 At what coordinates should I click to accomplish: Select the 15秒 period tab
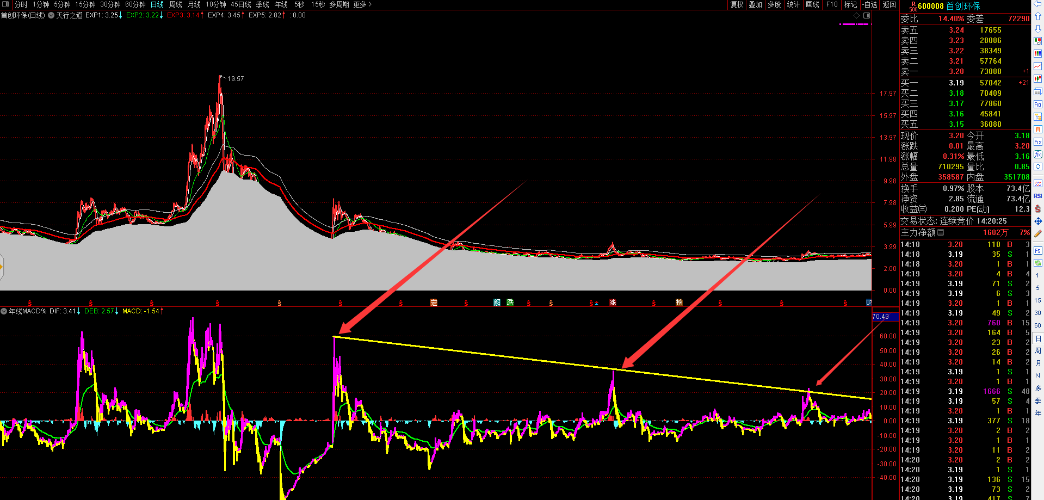click(318, 5)
